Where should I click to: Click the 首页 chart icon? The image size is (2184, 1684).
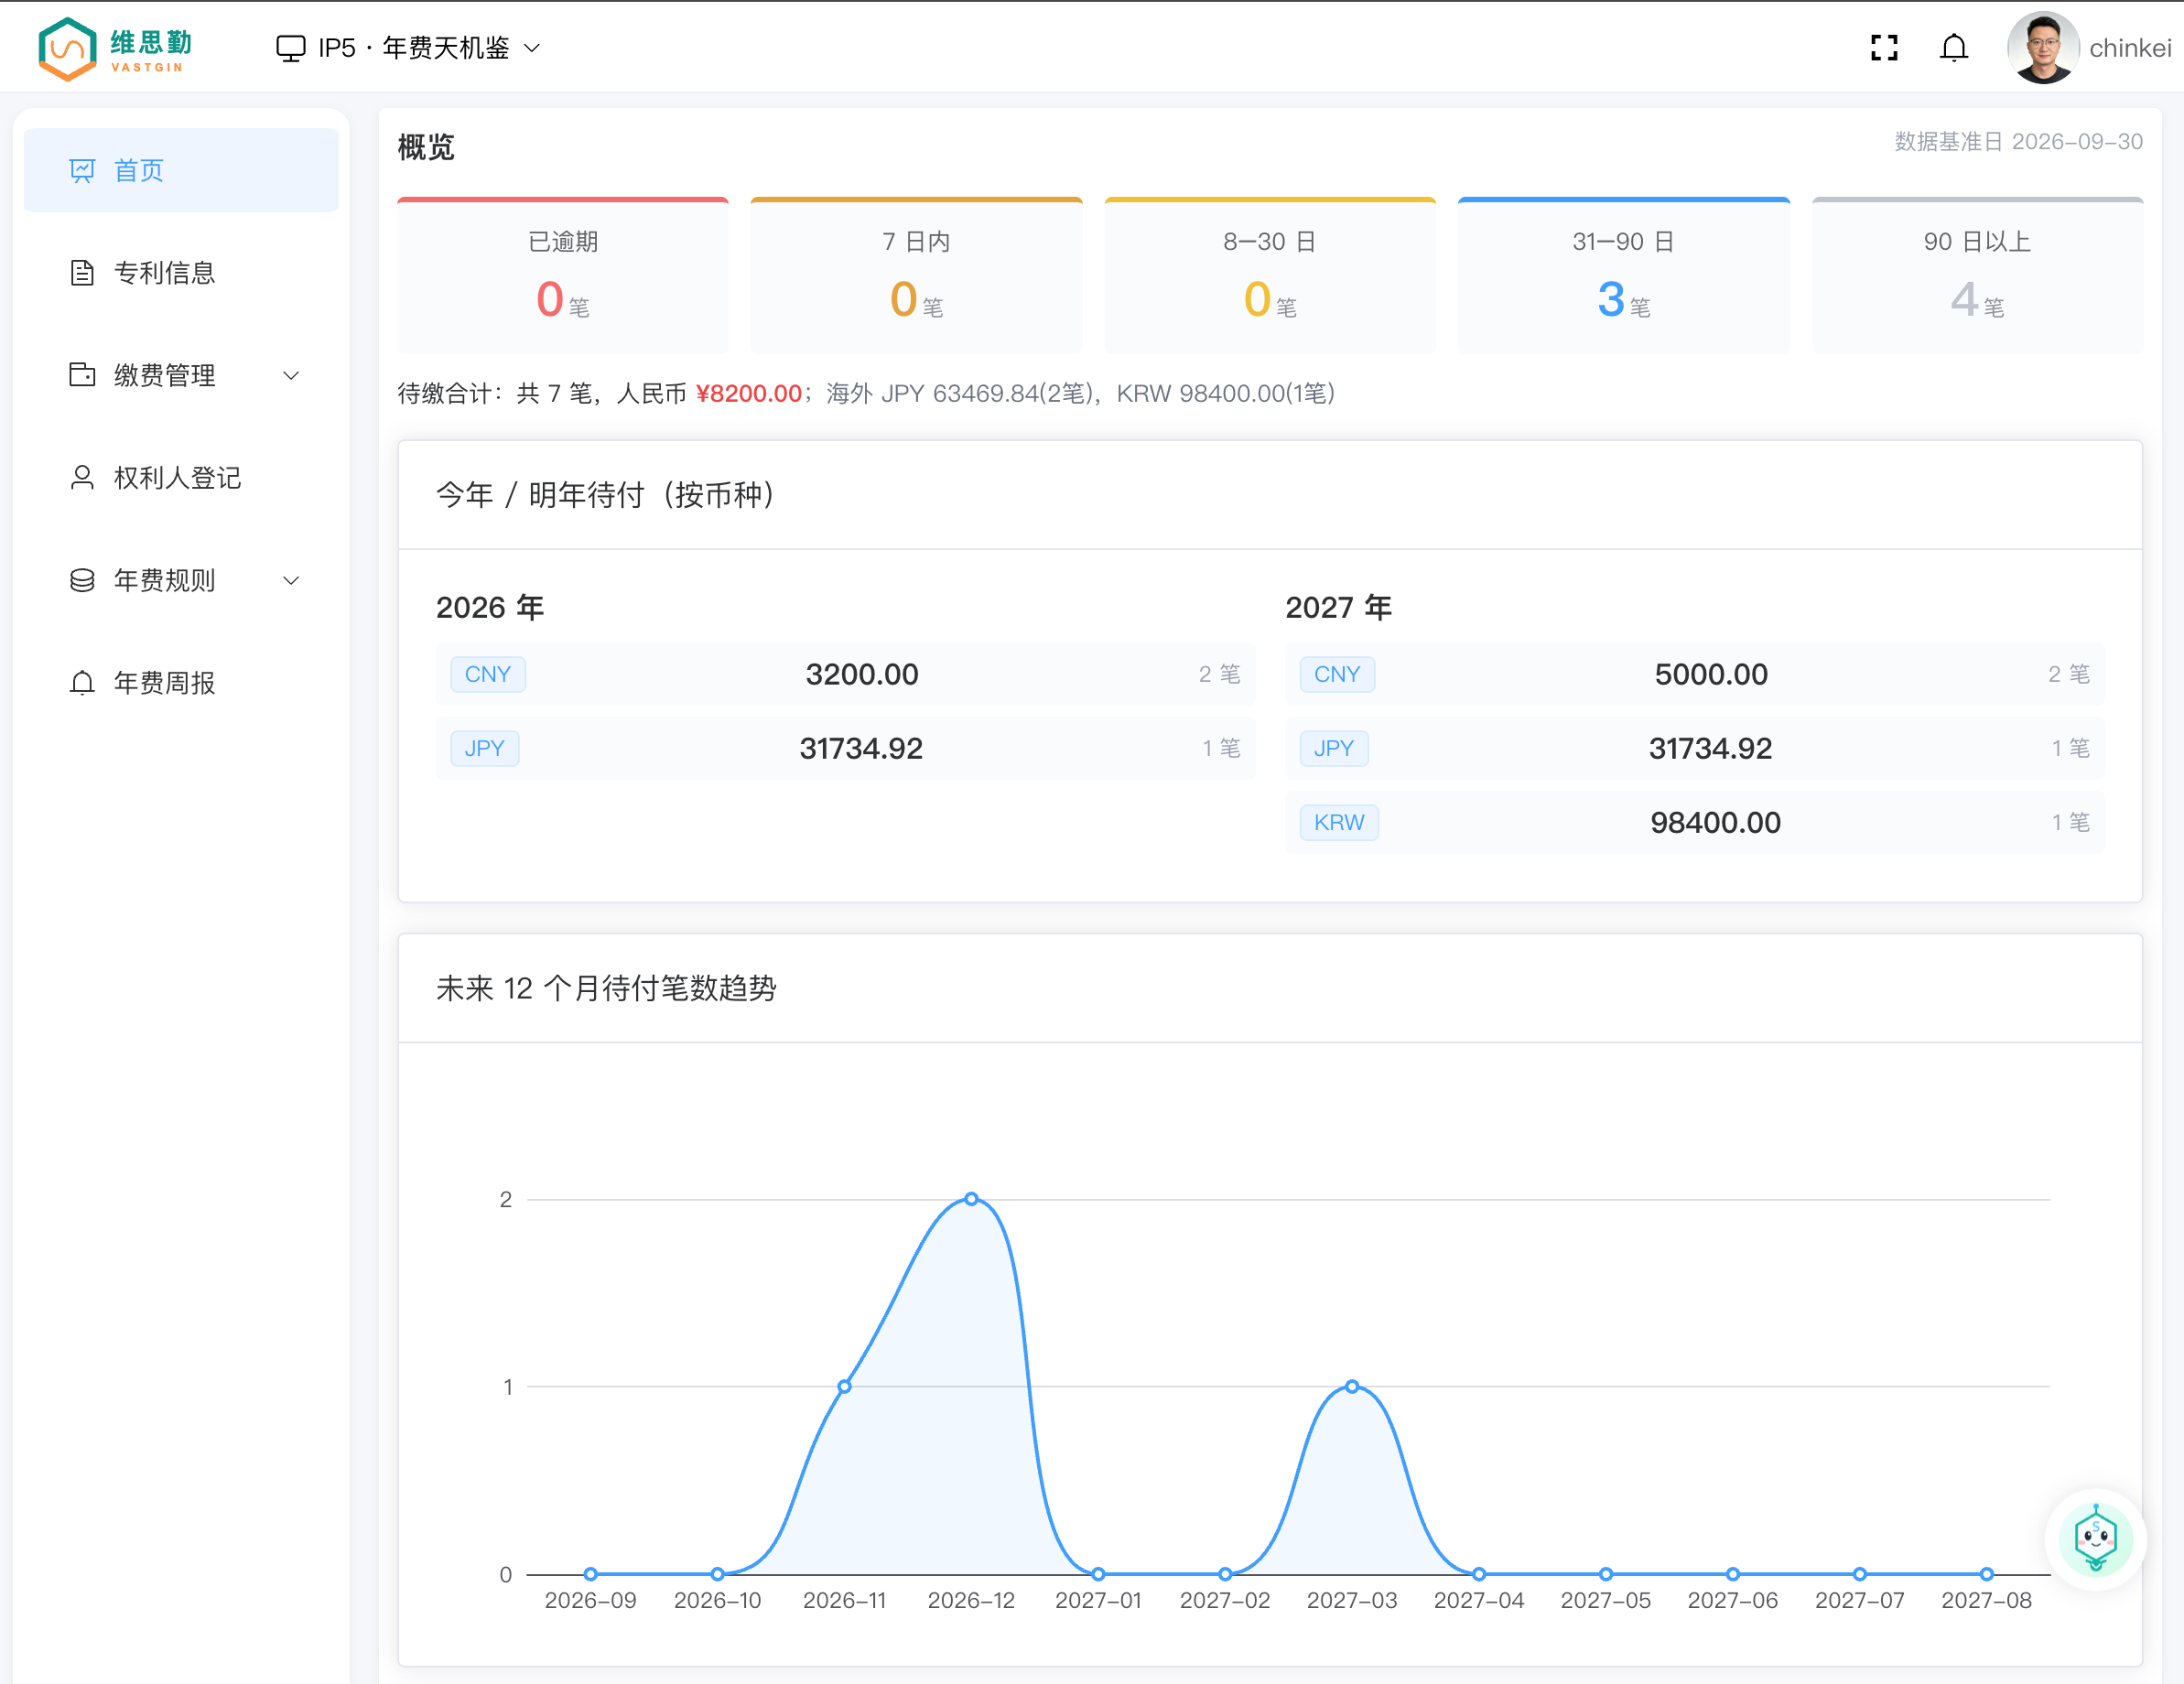point(82,170)
